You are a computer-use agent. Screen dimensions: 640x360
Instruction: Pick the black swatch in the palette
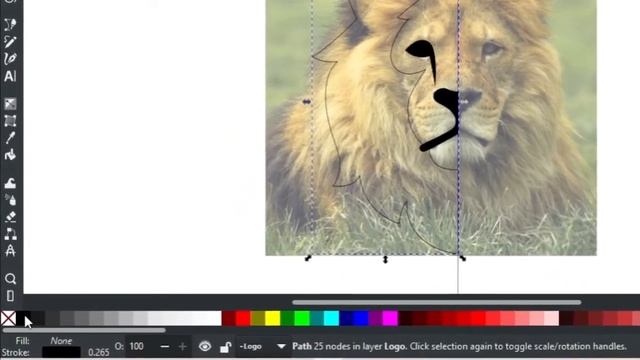tap(23, 318)
